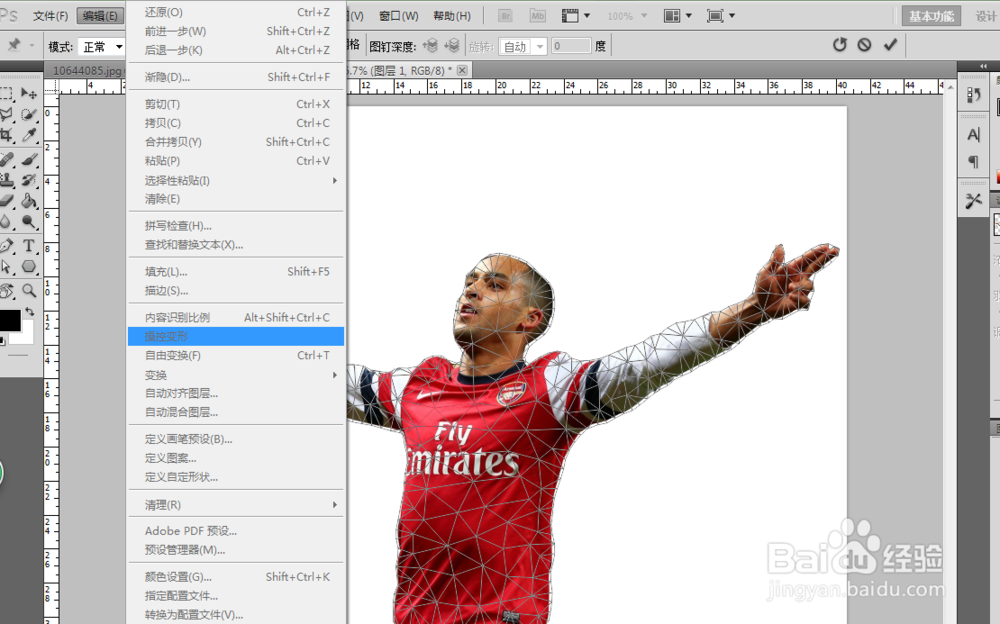Commit the puppet warp with checkmark

click(890, 45)
